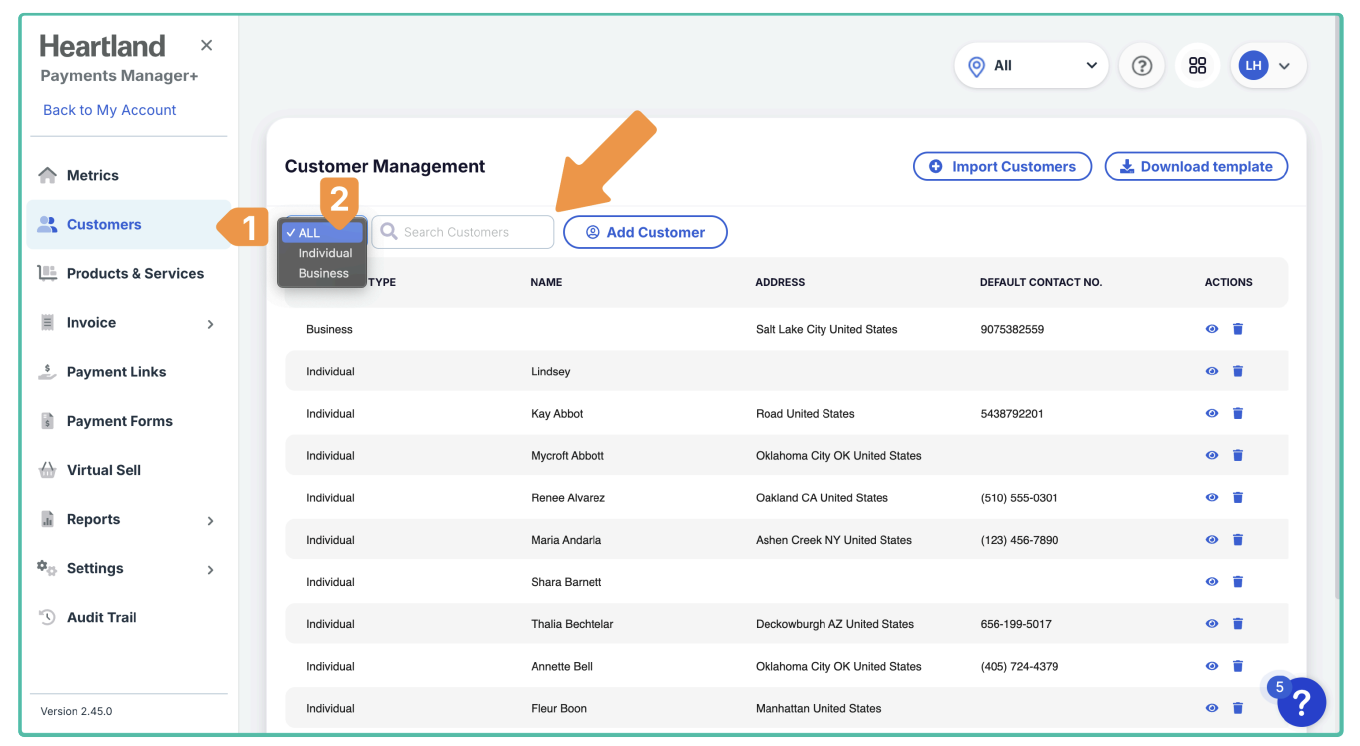
Task: Open the blue help chat bubble
Action: click(1301, 703)
